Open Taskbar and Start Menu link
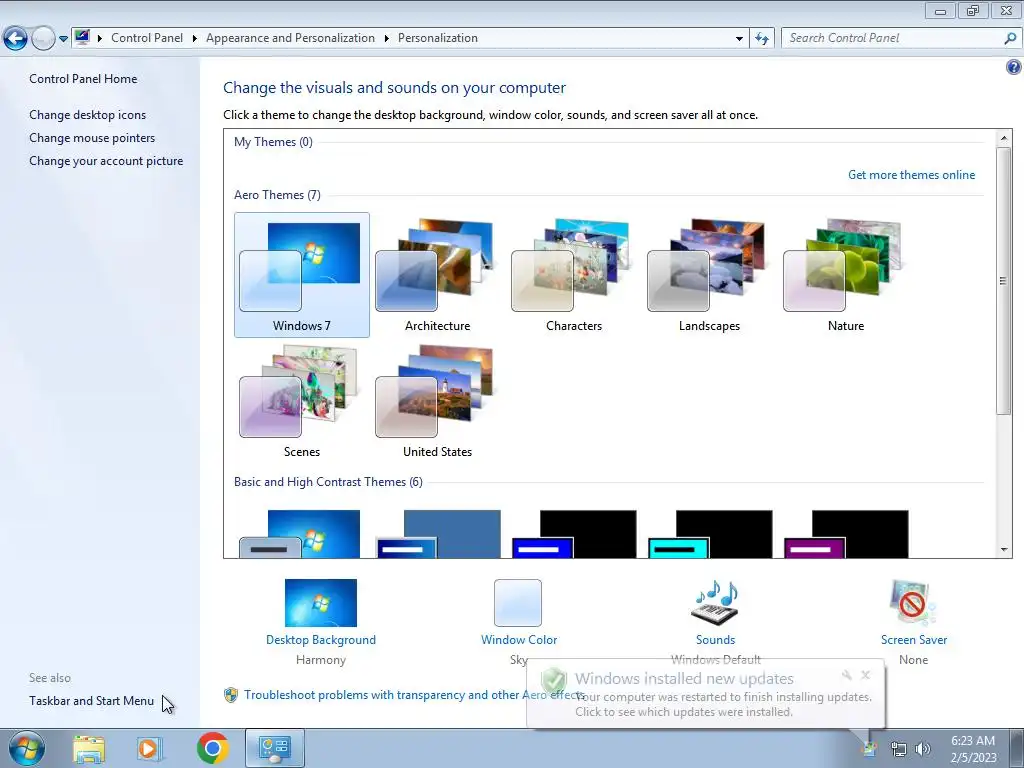This screenshot has width=1024, height=768. coord(91,701)
